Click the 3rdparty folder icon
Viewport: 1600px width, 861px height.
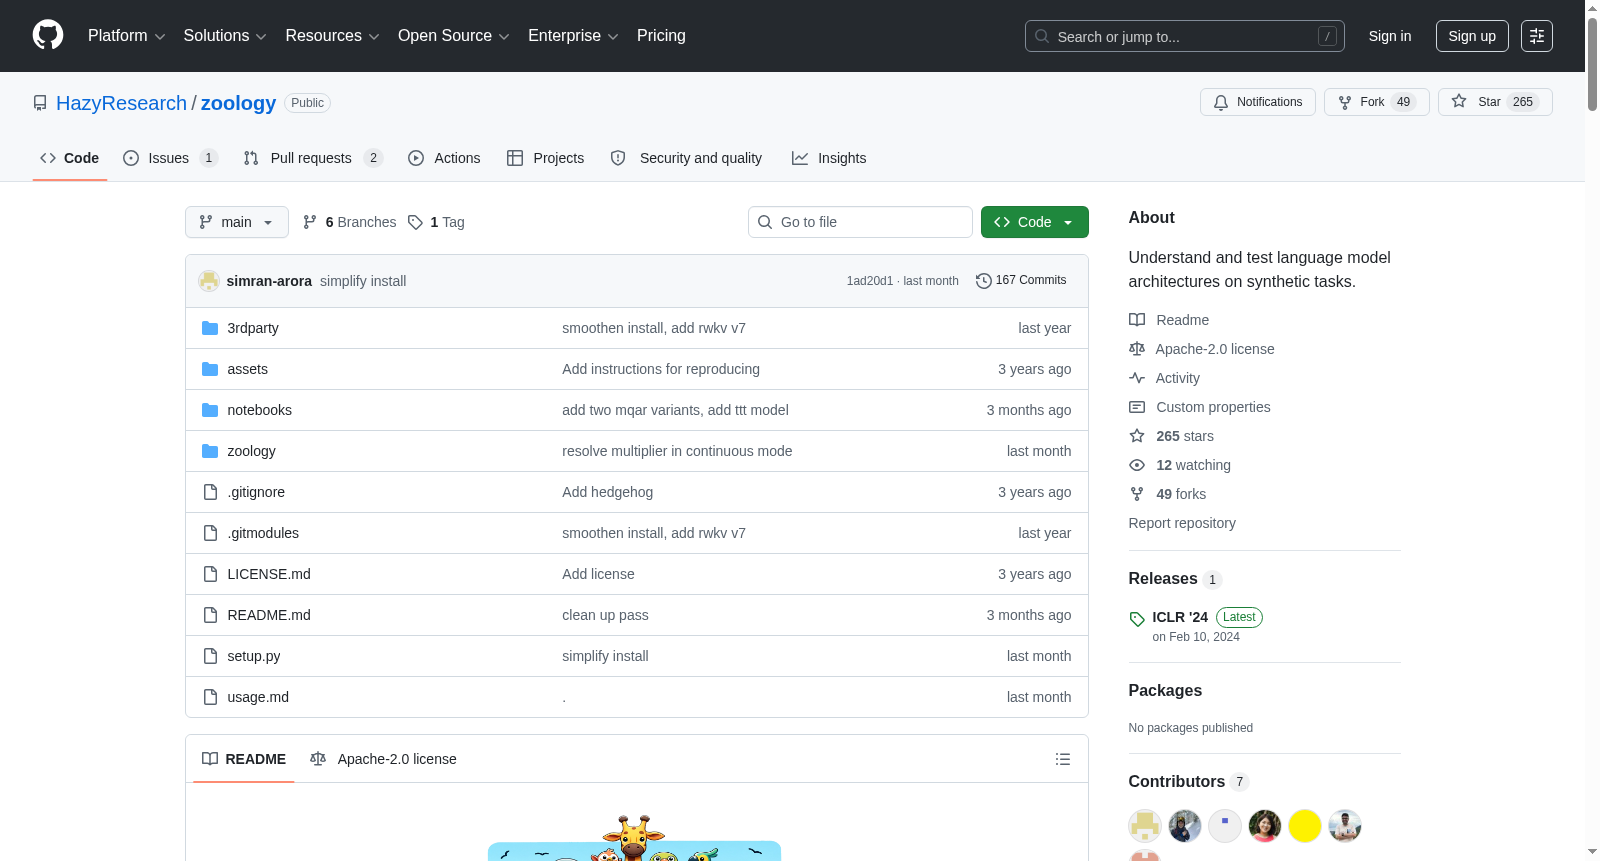pos(210,328)
